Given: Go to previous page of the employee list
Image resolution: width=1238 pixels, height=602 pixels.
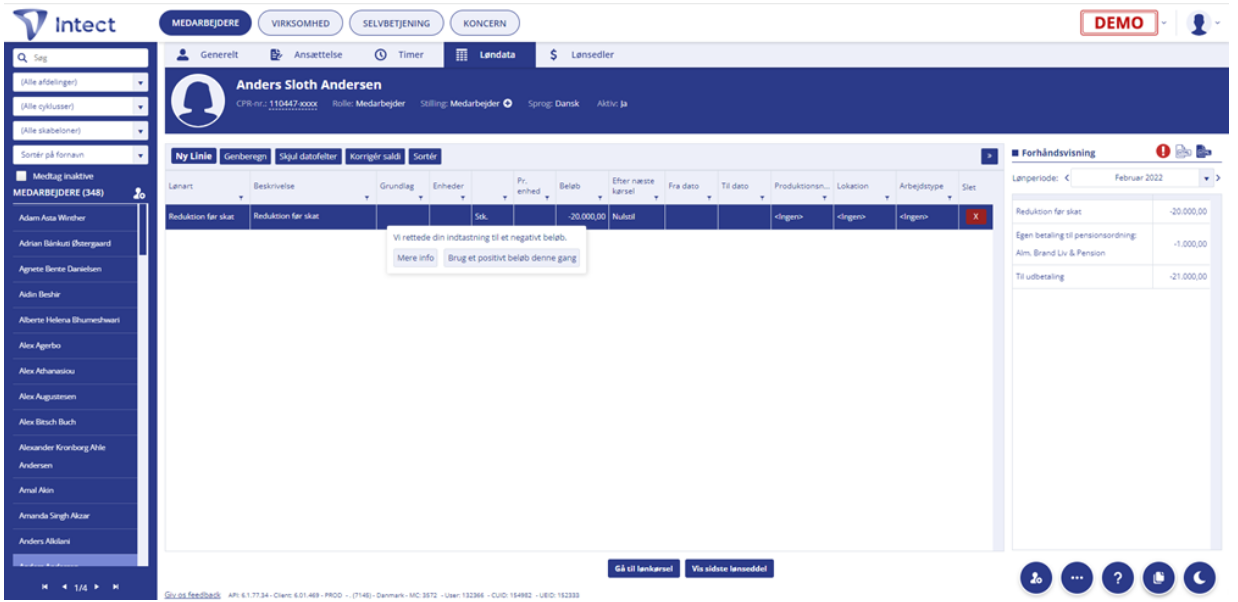Looking at the screenshot, I should (x=64, y=586).
